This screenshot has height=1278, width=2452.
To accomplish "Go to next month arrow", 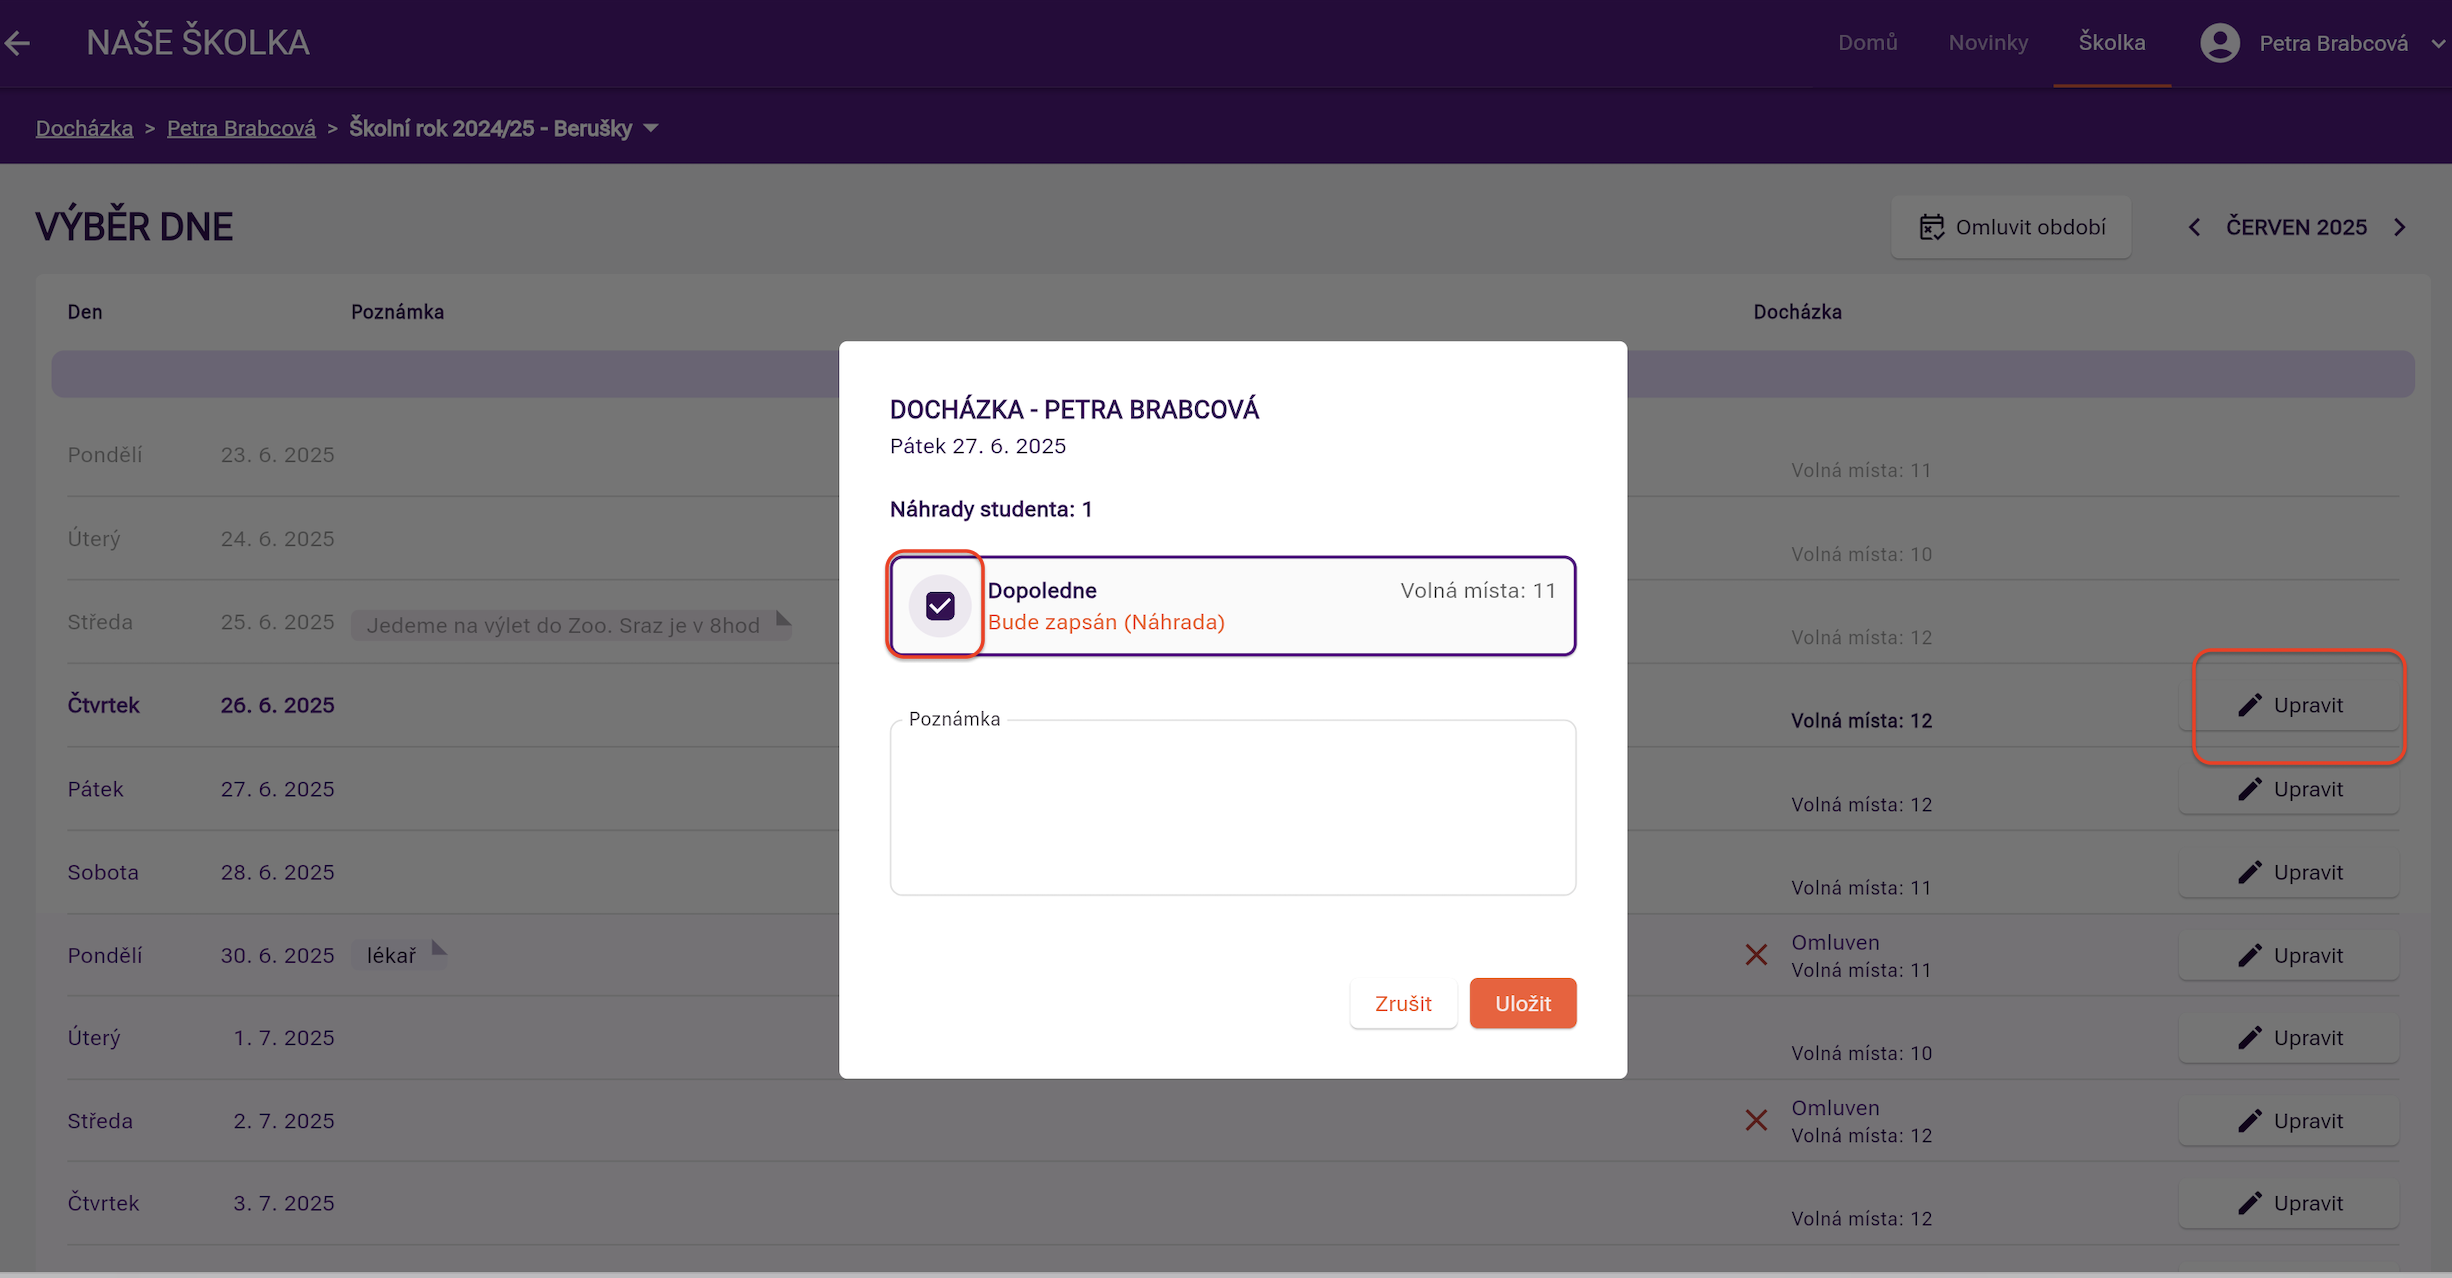I will [2400, 227].
